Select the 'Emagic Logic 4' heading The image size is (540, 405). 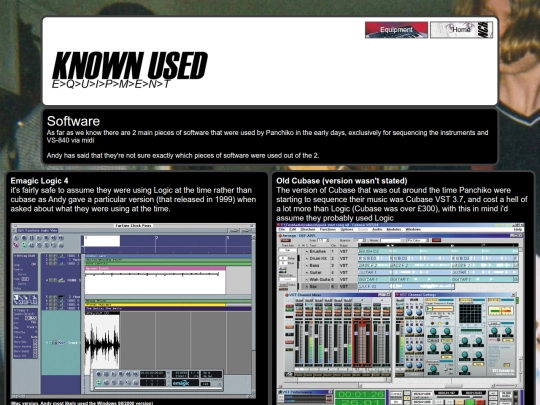click(39, 181)
